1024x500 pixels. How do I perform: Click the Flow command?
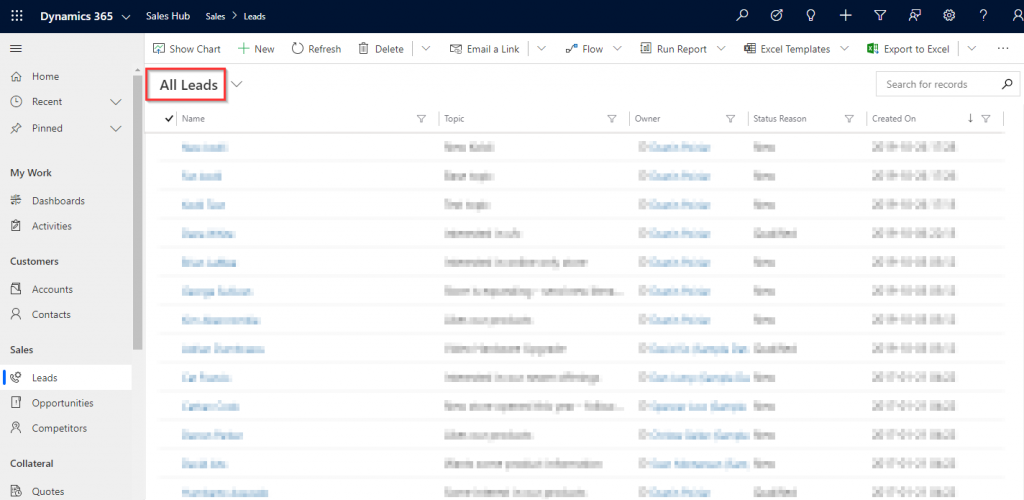[584, 49]
